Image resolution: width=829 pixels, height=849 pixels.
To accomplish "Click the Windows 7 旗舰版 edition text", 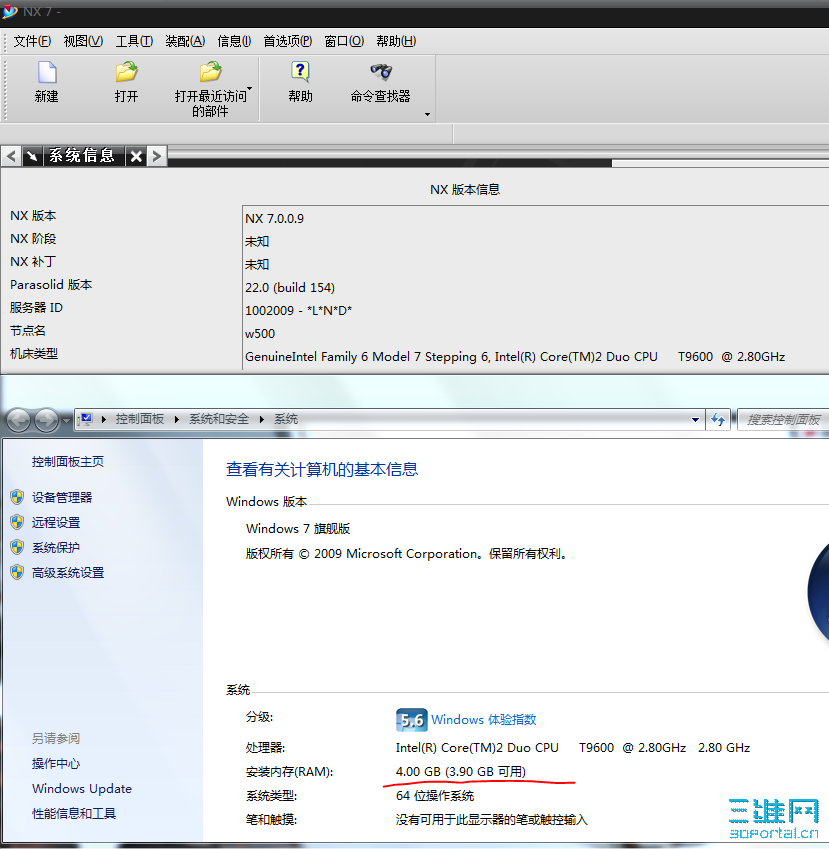I will tap(298, 528).
